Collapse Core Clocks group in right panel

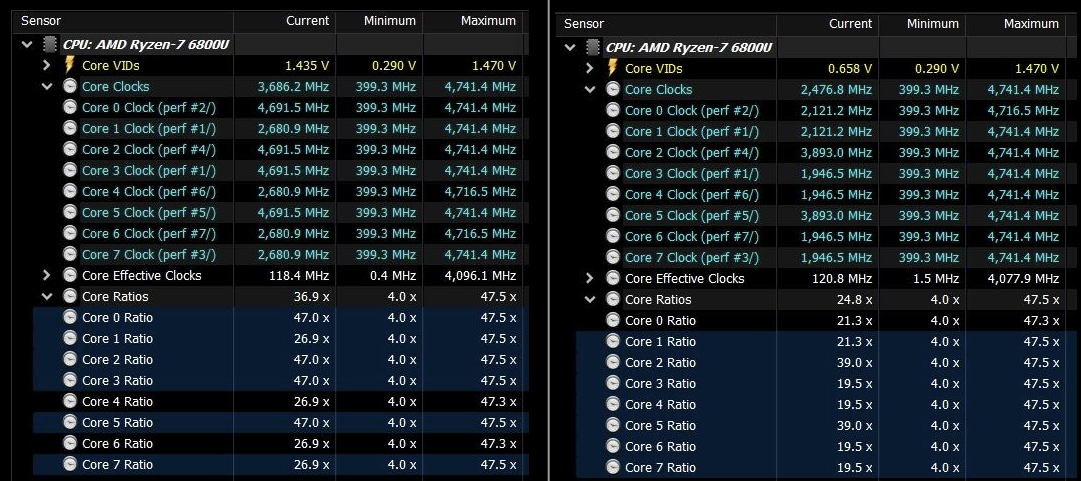[590, 90]
